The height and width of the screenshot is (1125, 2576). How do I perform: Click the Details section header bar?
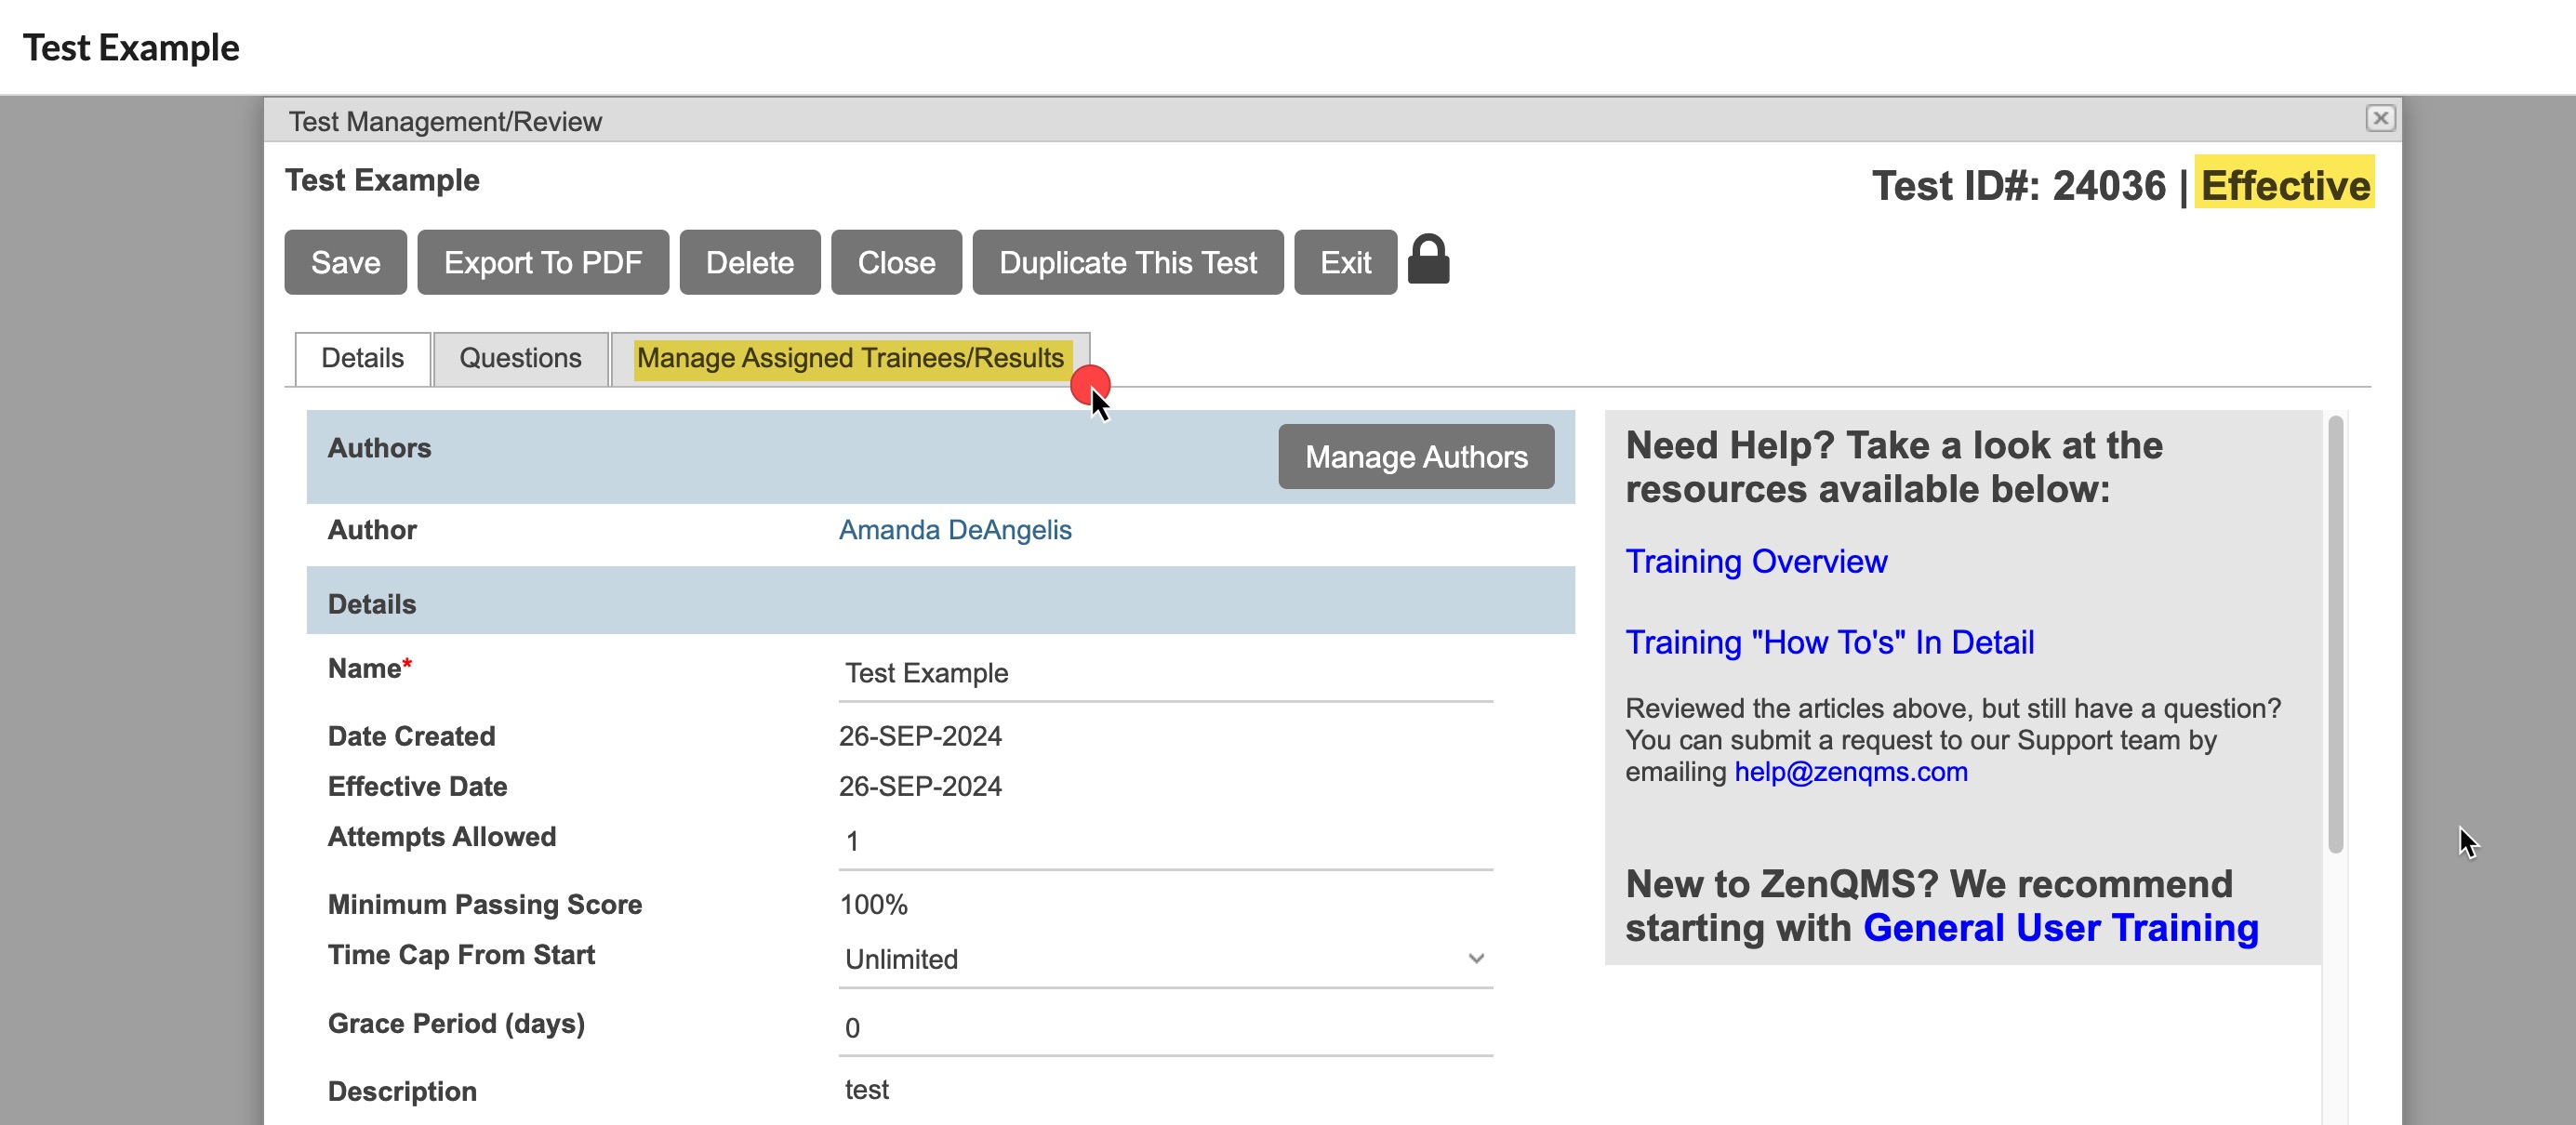(x=940, y=601)
